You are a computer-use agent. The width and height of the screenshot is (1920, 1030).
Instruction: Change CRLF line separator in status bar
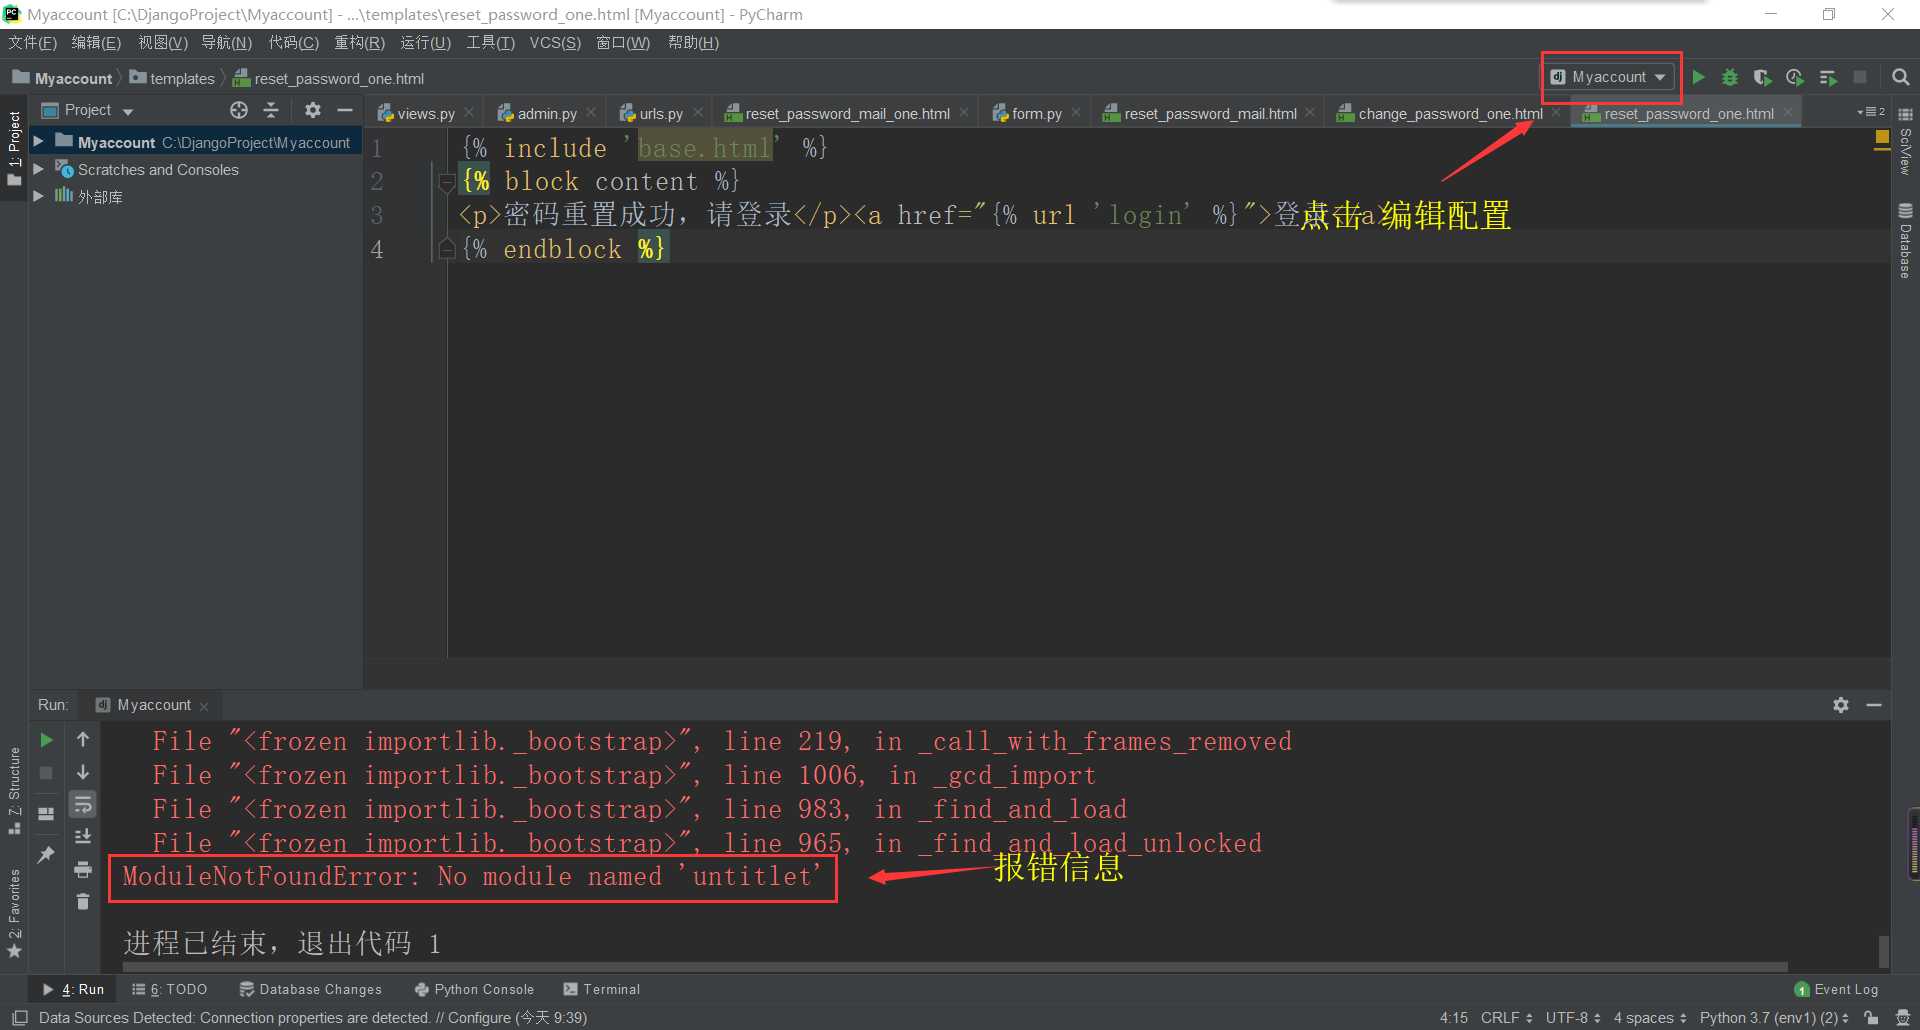(x=1506, y=1017)
